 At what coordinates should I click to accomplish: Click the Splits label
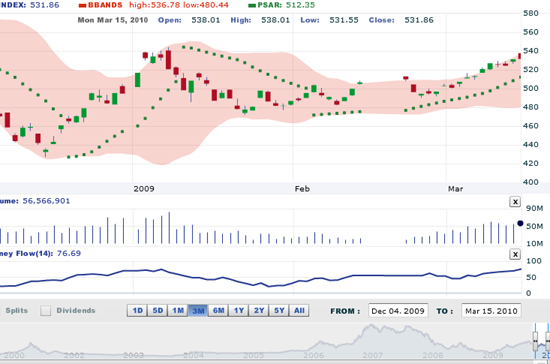16,311
